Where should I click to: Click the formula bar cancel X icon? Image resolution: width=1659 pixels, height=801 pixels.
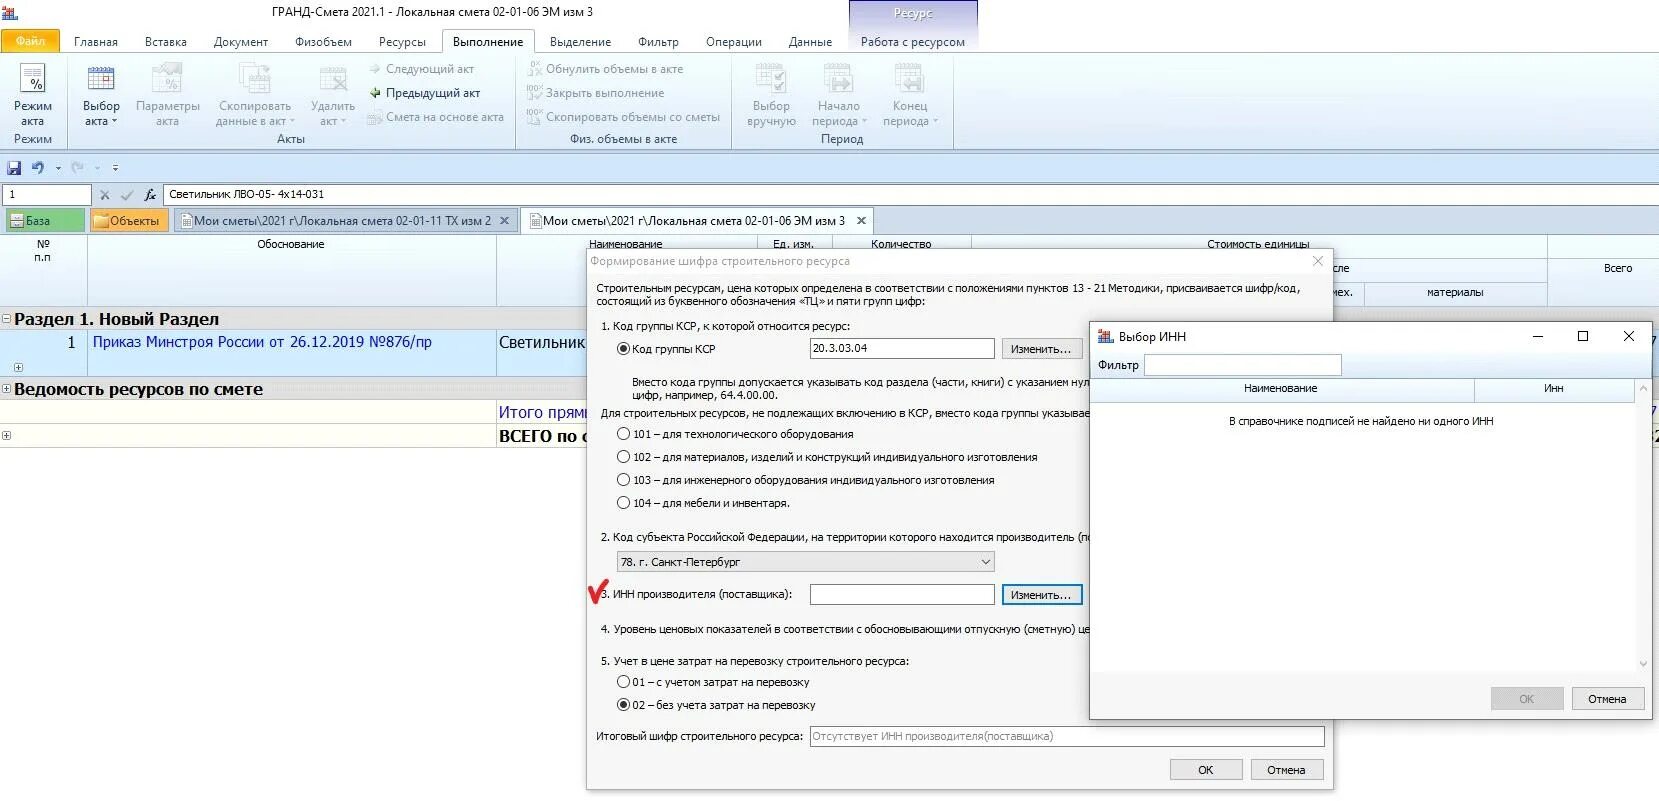tap(105, 195)
